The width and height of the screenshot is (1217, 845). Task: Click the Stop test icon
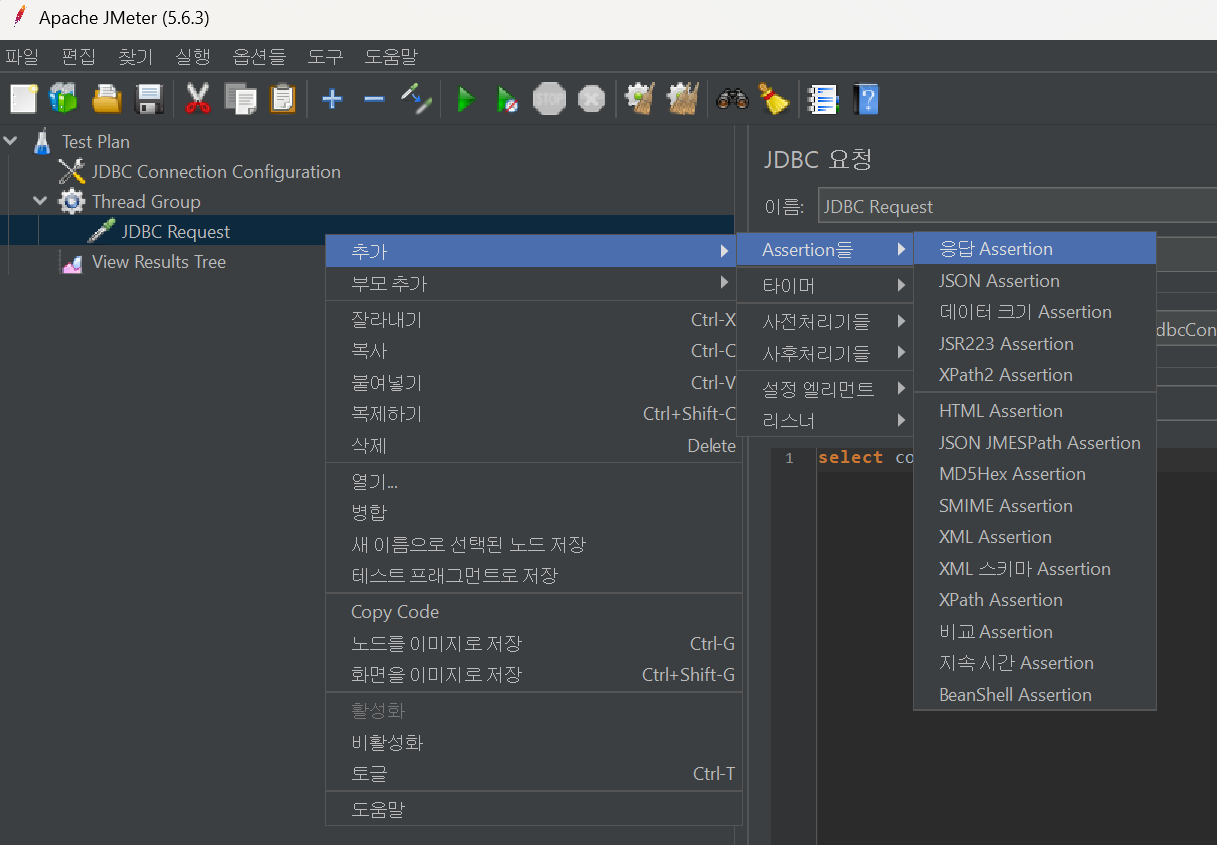click(x=549, y=98)
